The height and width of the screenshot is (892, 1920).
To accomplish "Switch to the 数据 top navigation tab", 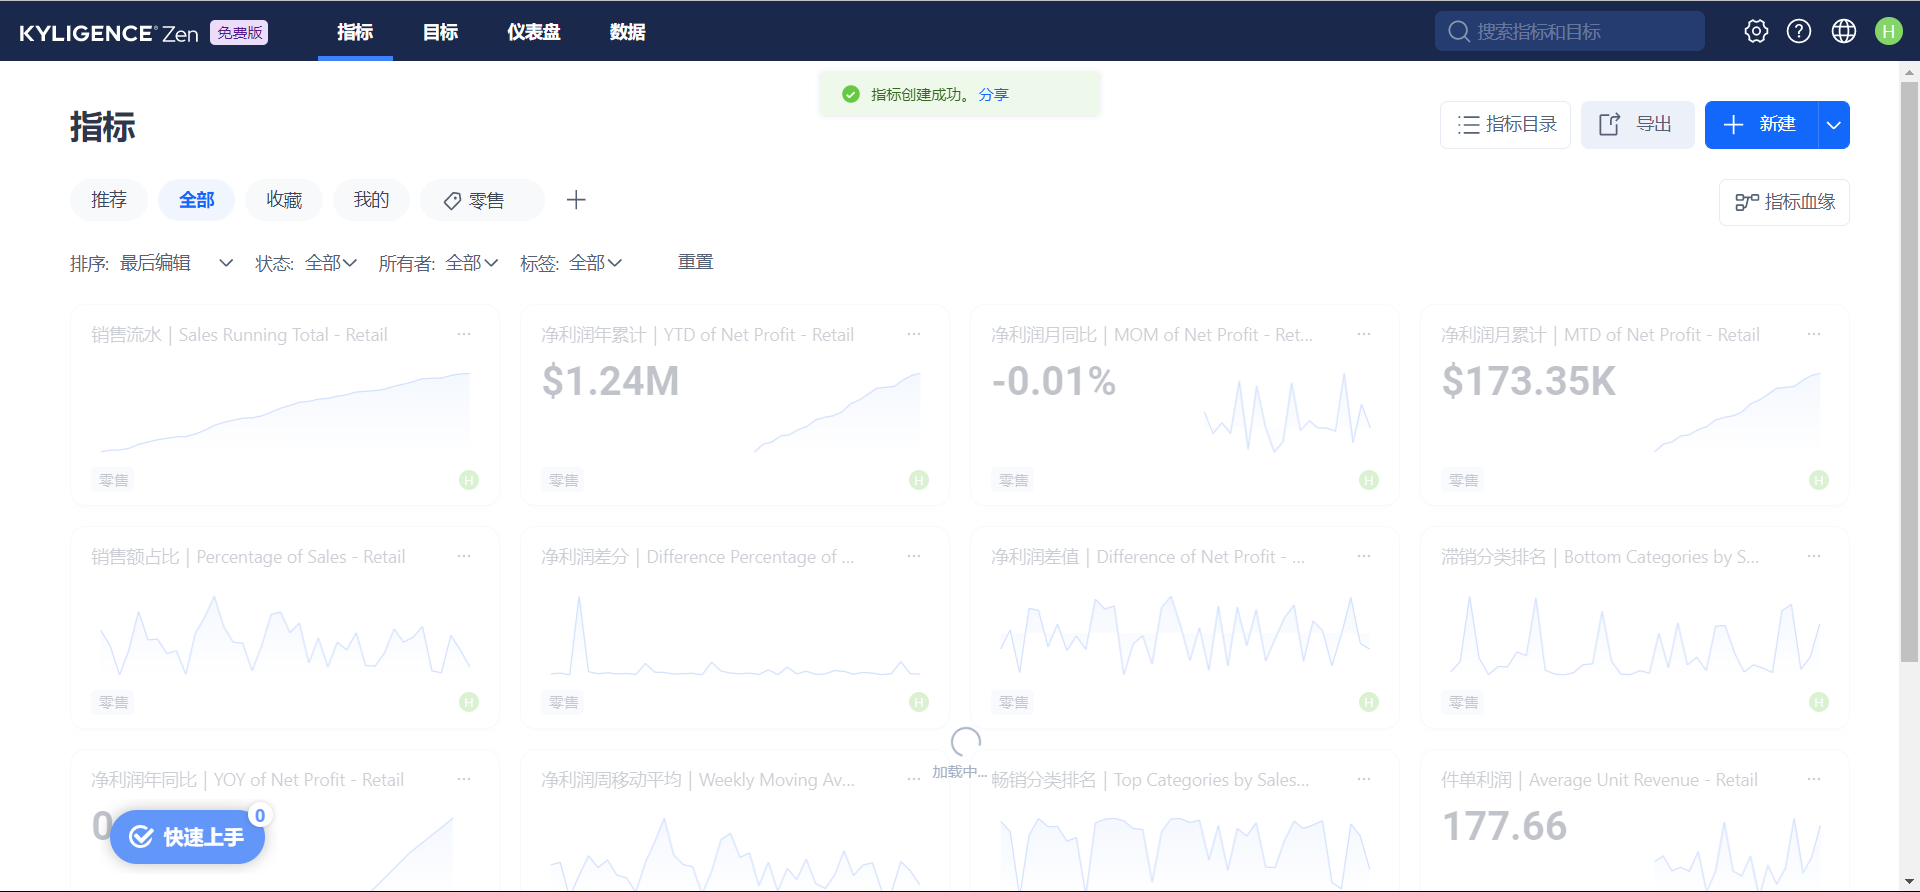I will [627, 32].
